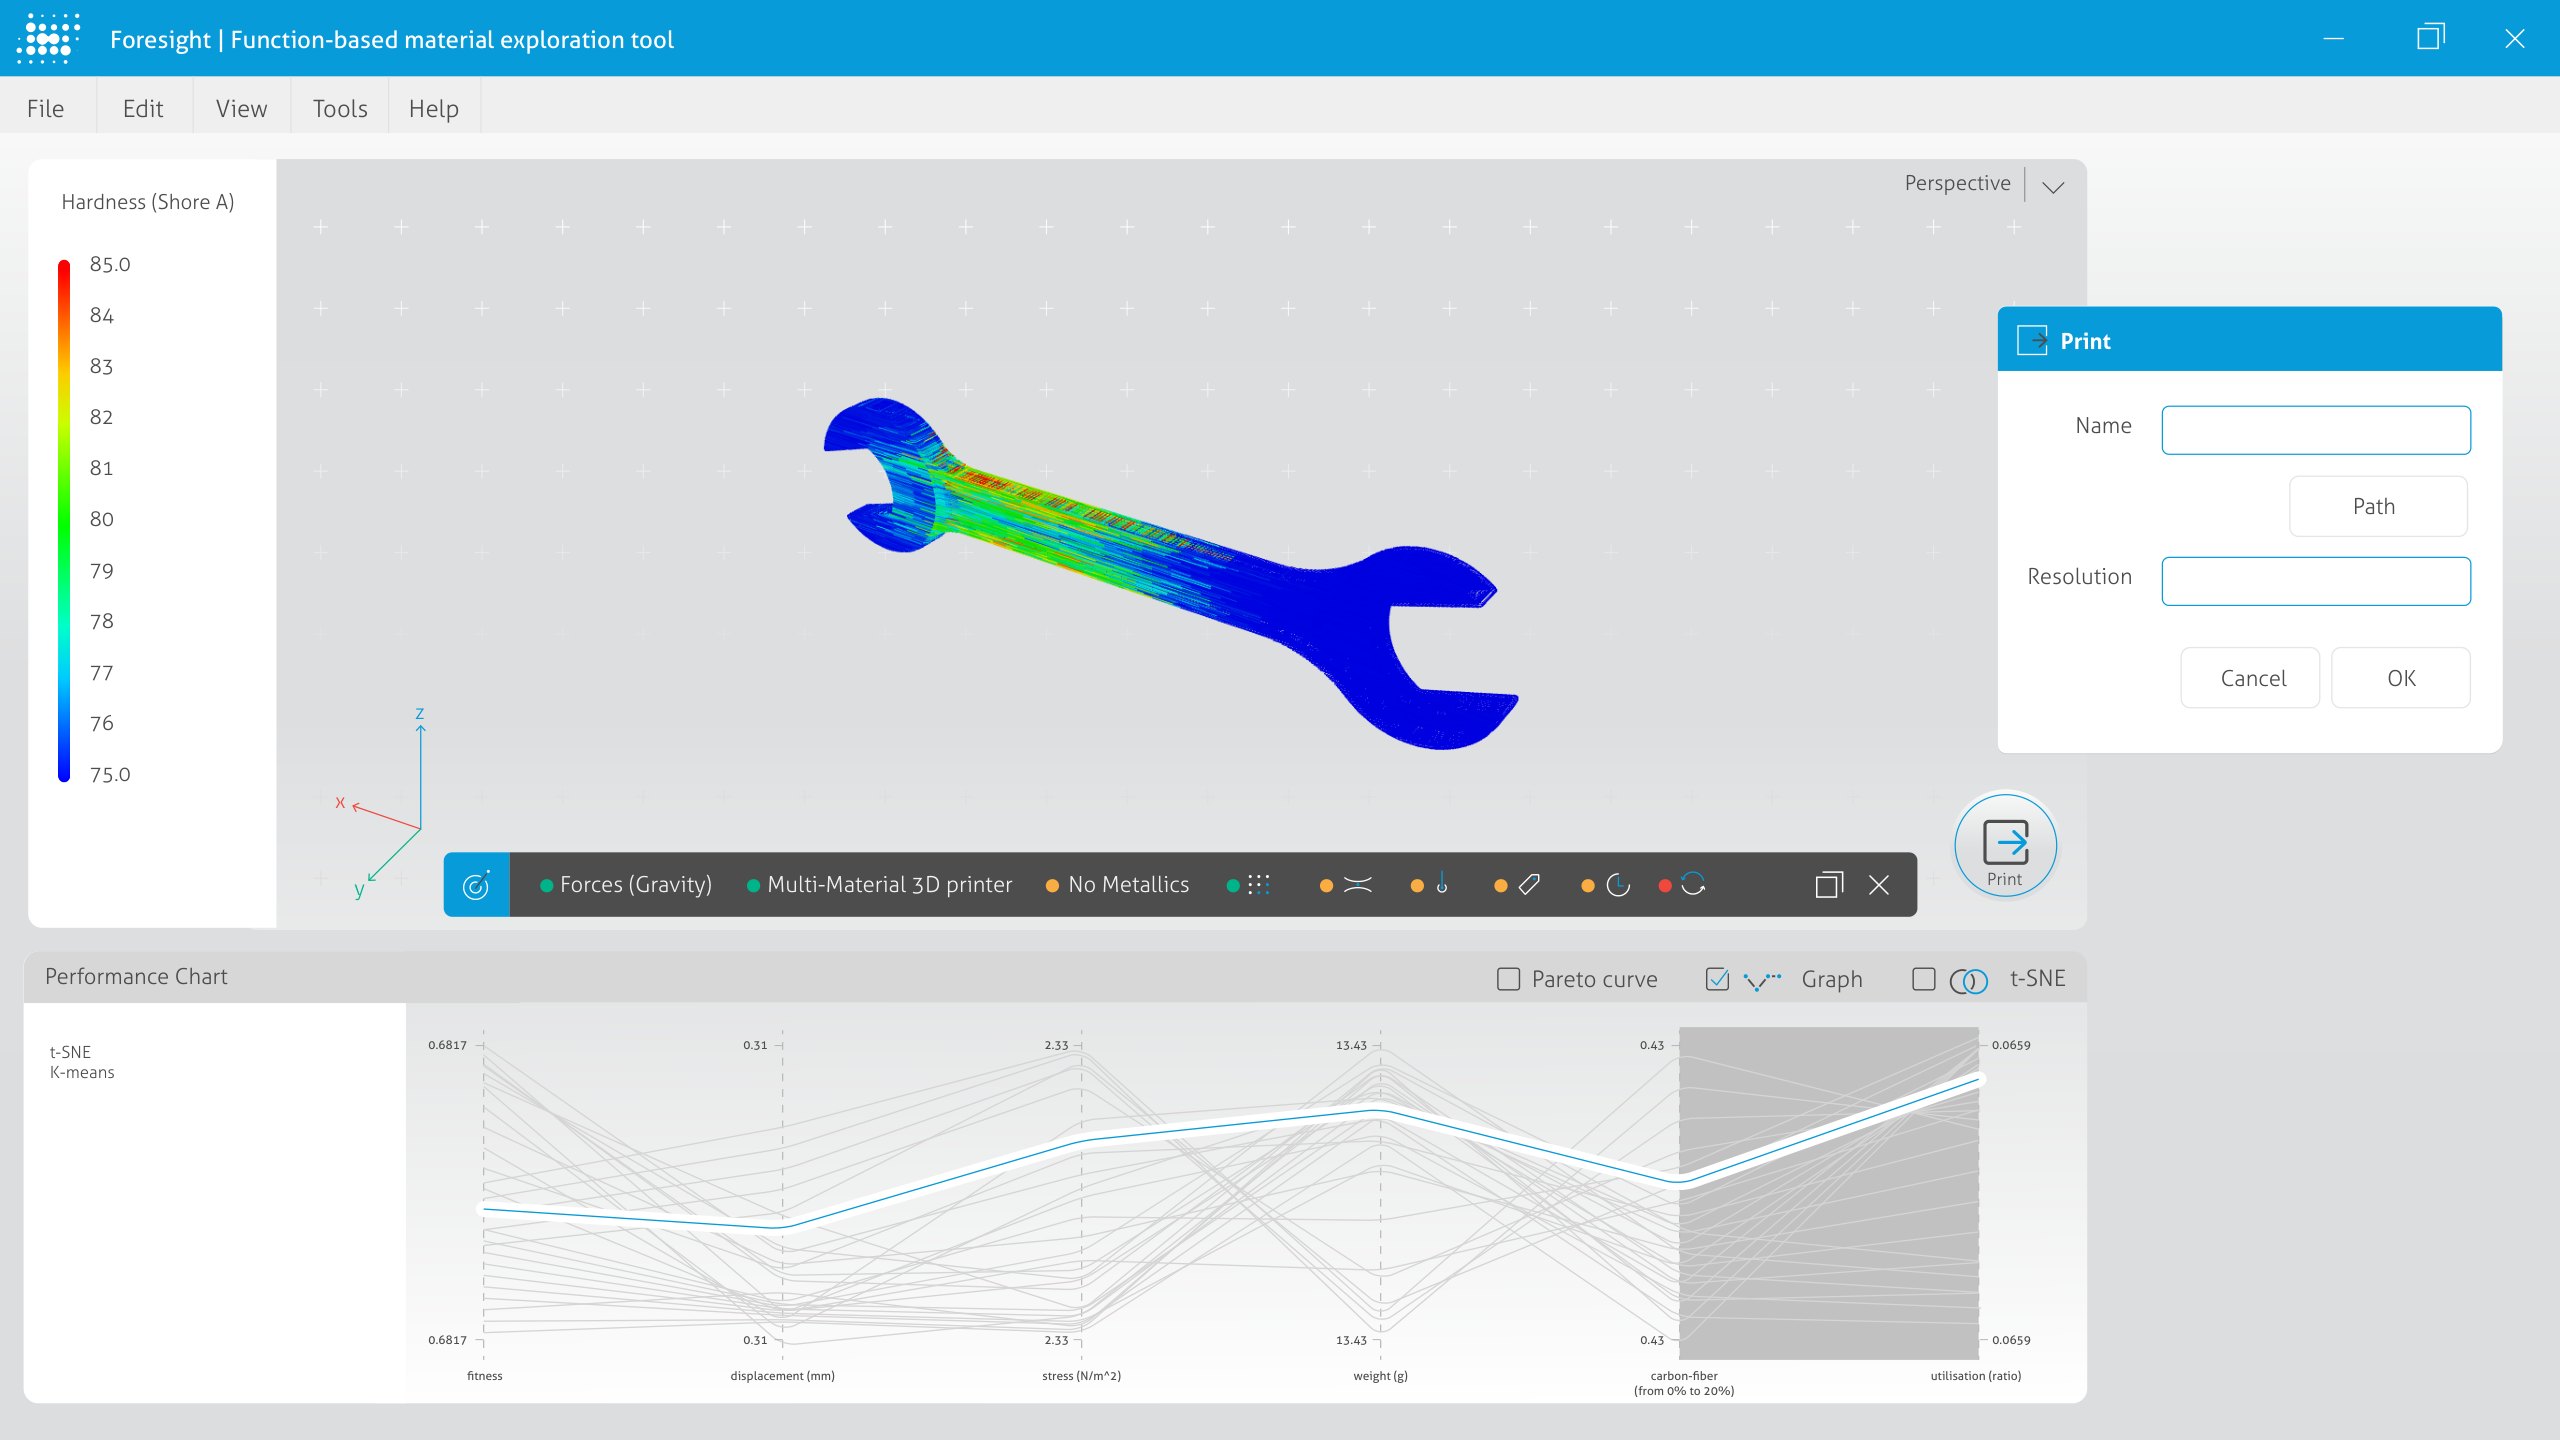Uncheck the Graph checkbox
This screenshot has width=2560, height=1440.
tap(1717, 979)
